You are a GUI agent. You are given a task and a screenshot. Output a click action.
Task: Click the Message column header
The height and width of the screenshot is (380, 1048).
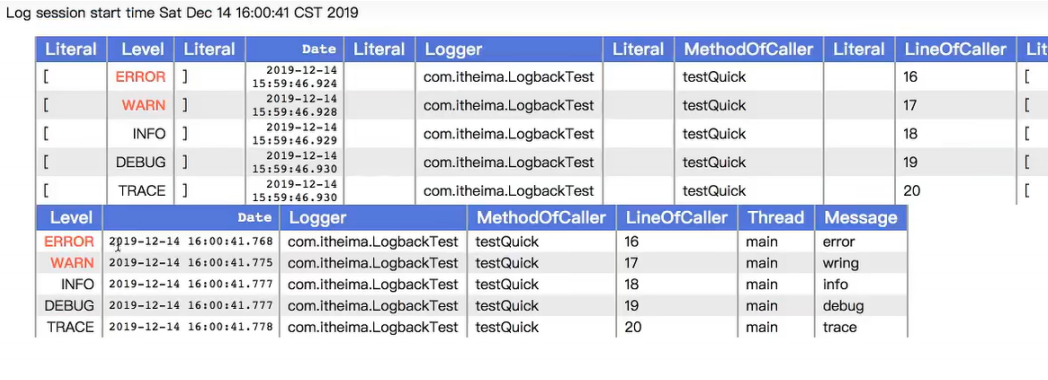point(861,218)
